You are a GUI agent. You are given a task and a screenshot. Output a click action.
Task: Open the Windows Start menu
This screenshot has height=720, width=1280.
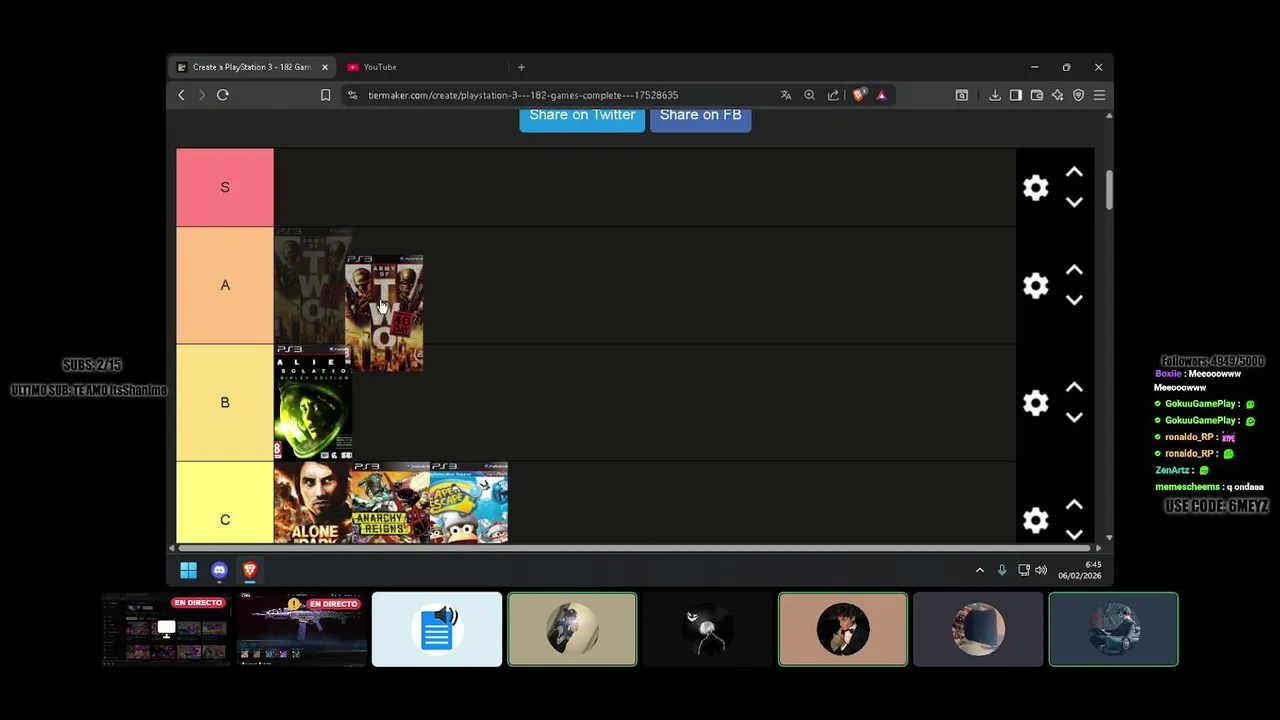click(188, 570)
